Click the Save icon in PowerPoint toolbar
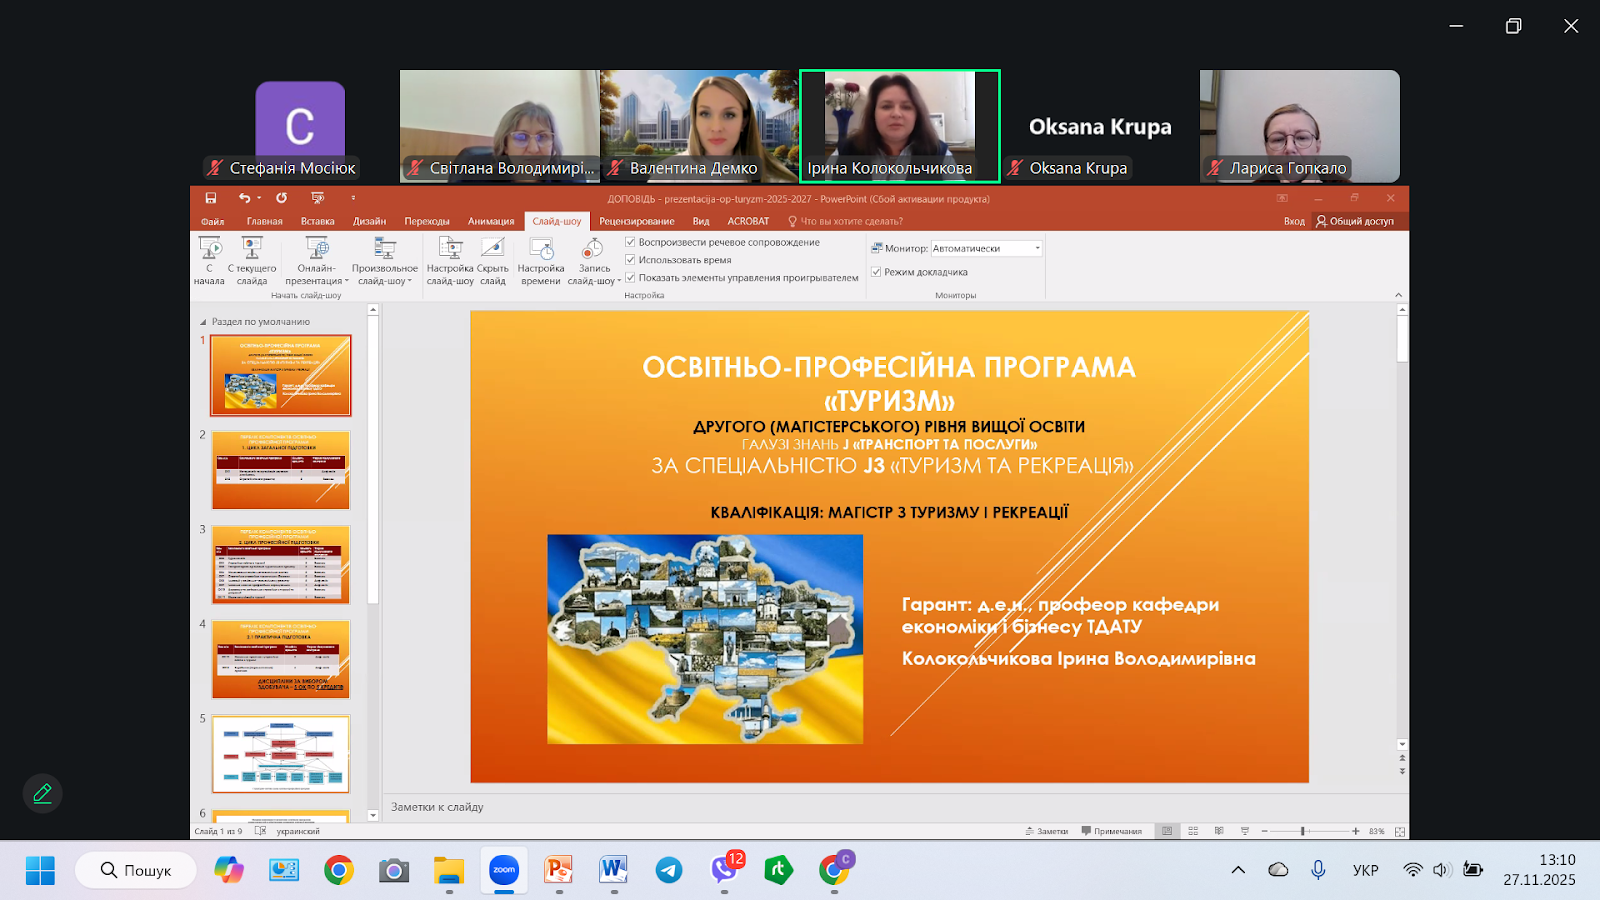 tap(211, 198)
